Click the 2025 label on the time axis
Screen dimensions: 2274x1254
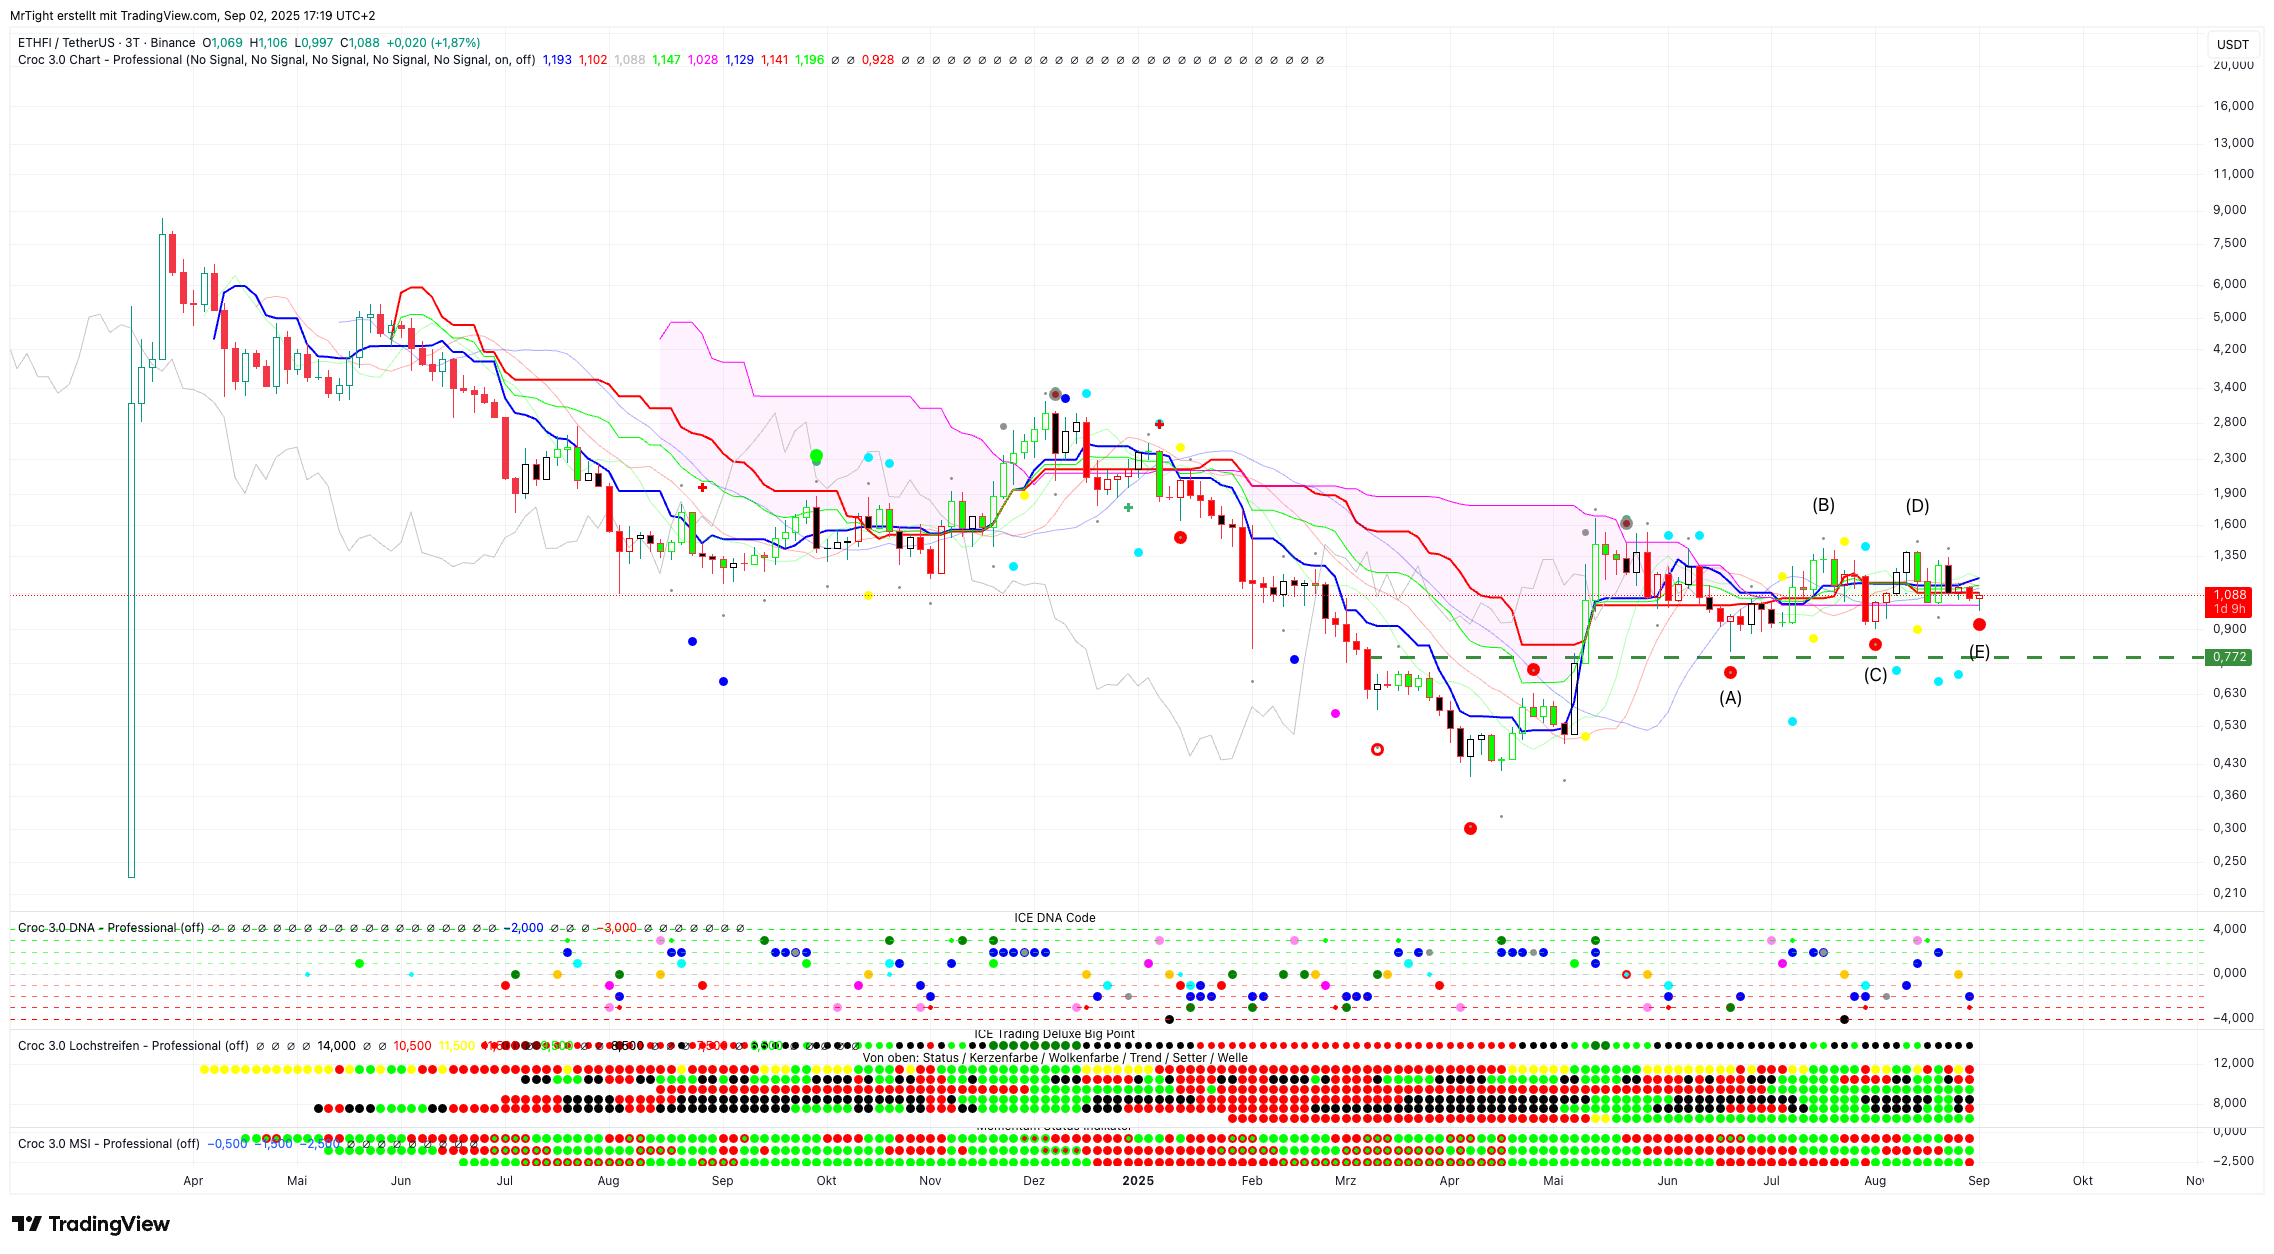click(1138, 1181)
